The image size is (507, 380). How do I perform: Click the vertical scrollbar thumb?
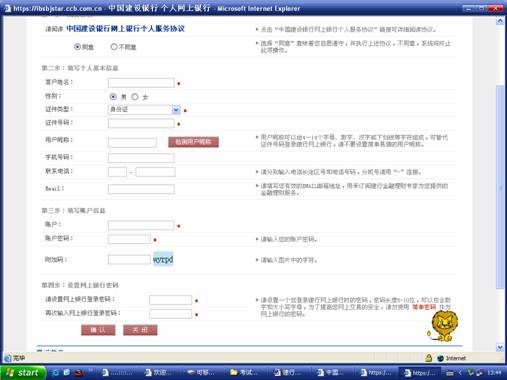(x=500, y=187)
